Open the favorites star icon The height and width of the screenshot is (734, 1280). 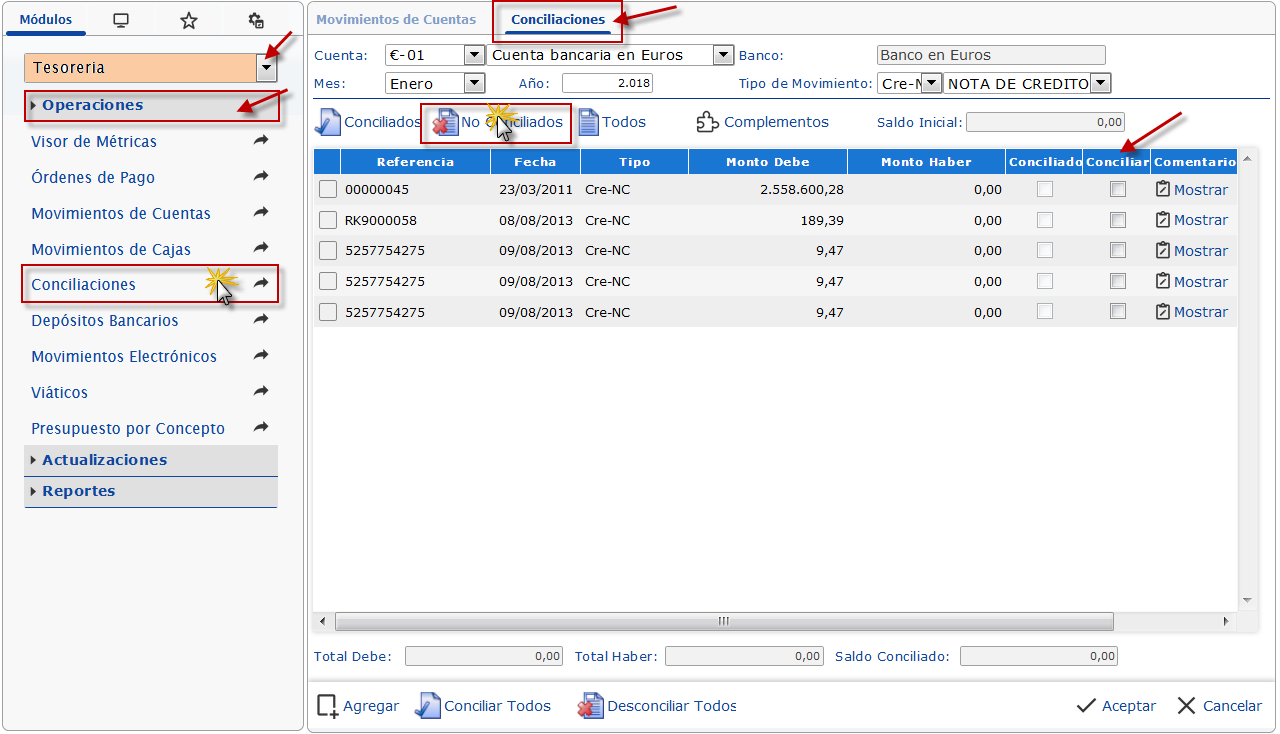click(188, 20)
